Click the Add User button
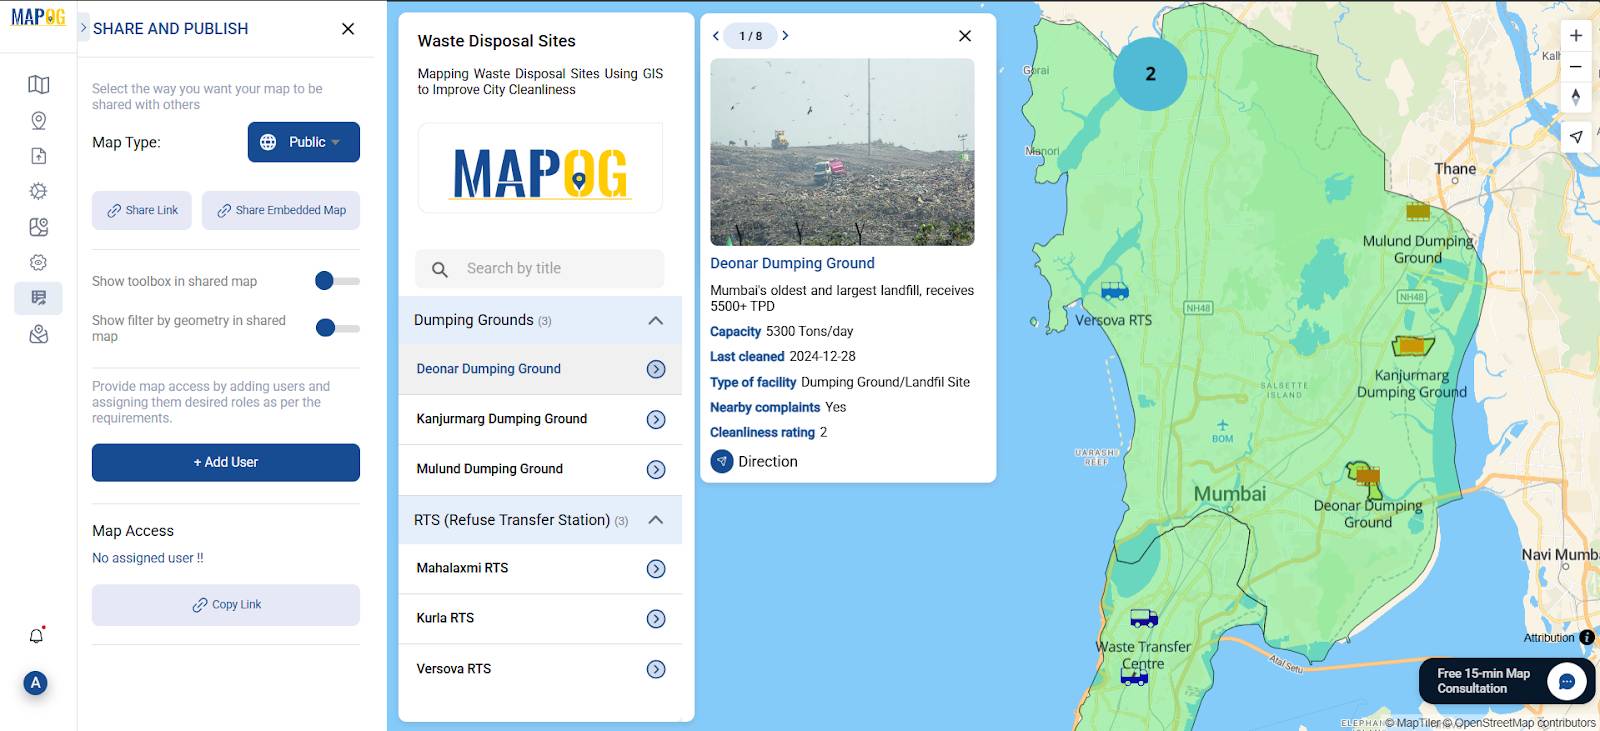The width and height of the screenshot is (1600, 731). tap(226, 462)
